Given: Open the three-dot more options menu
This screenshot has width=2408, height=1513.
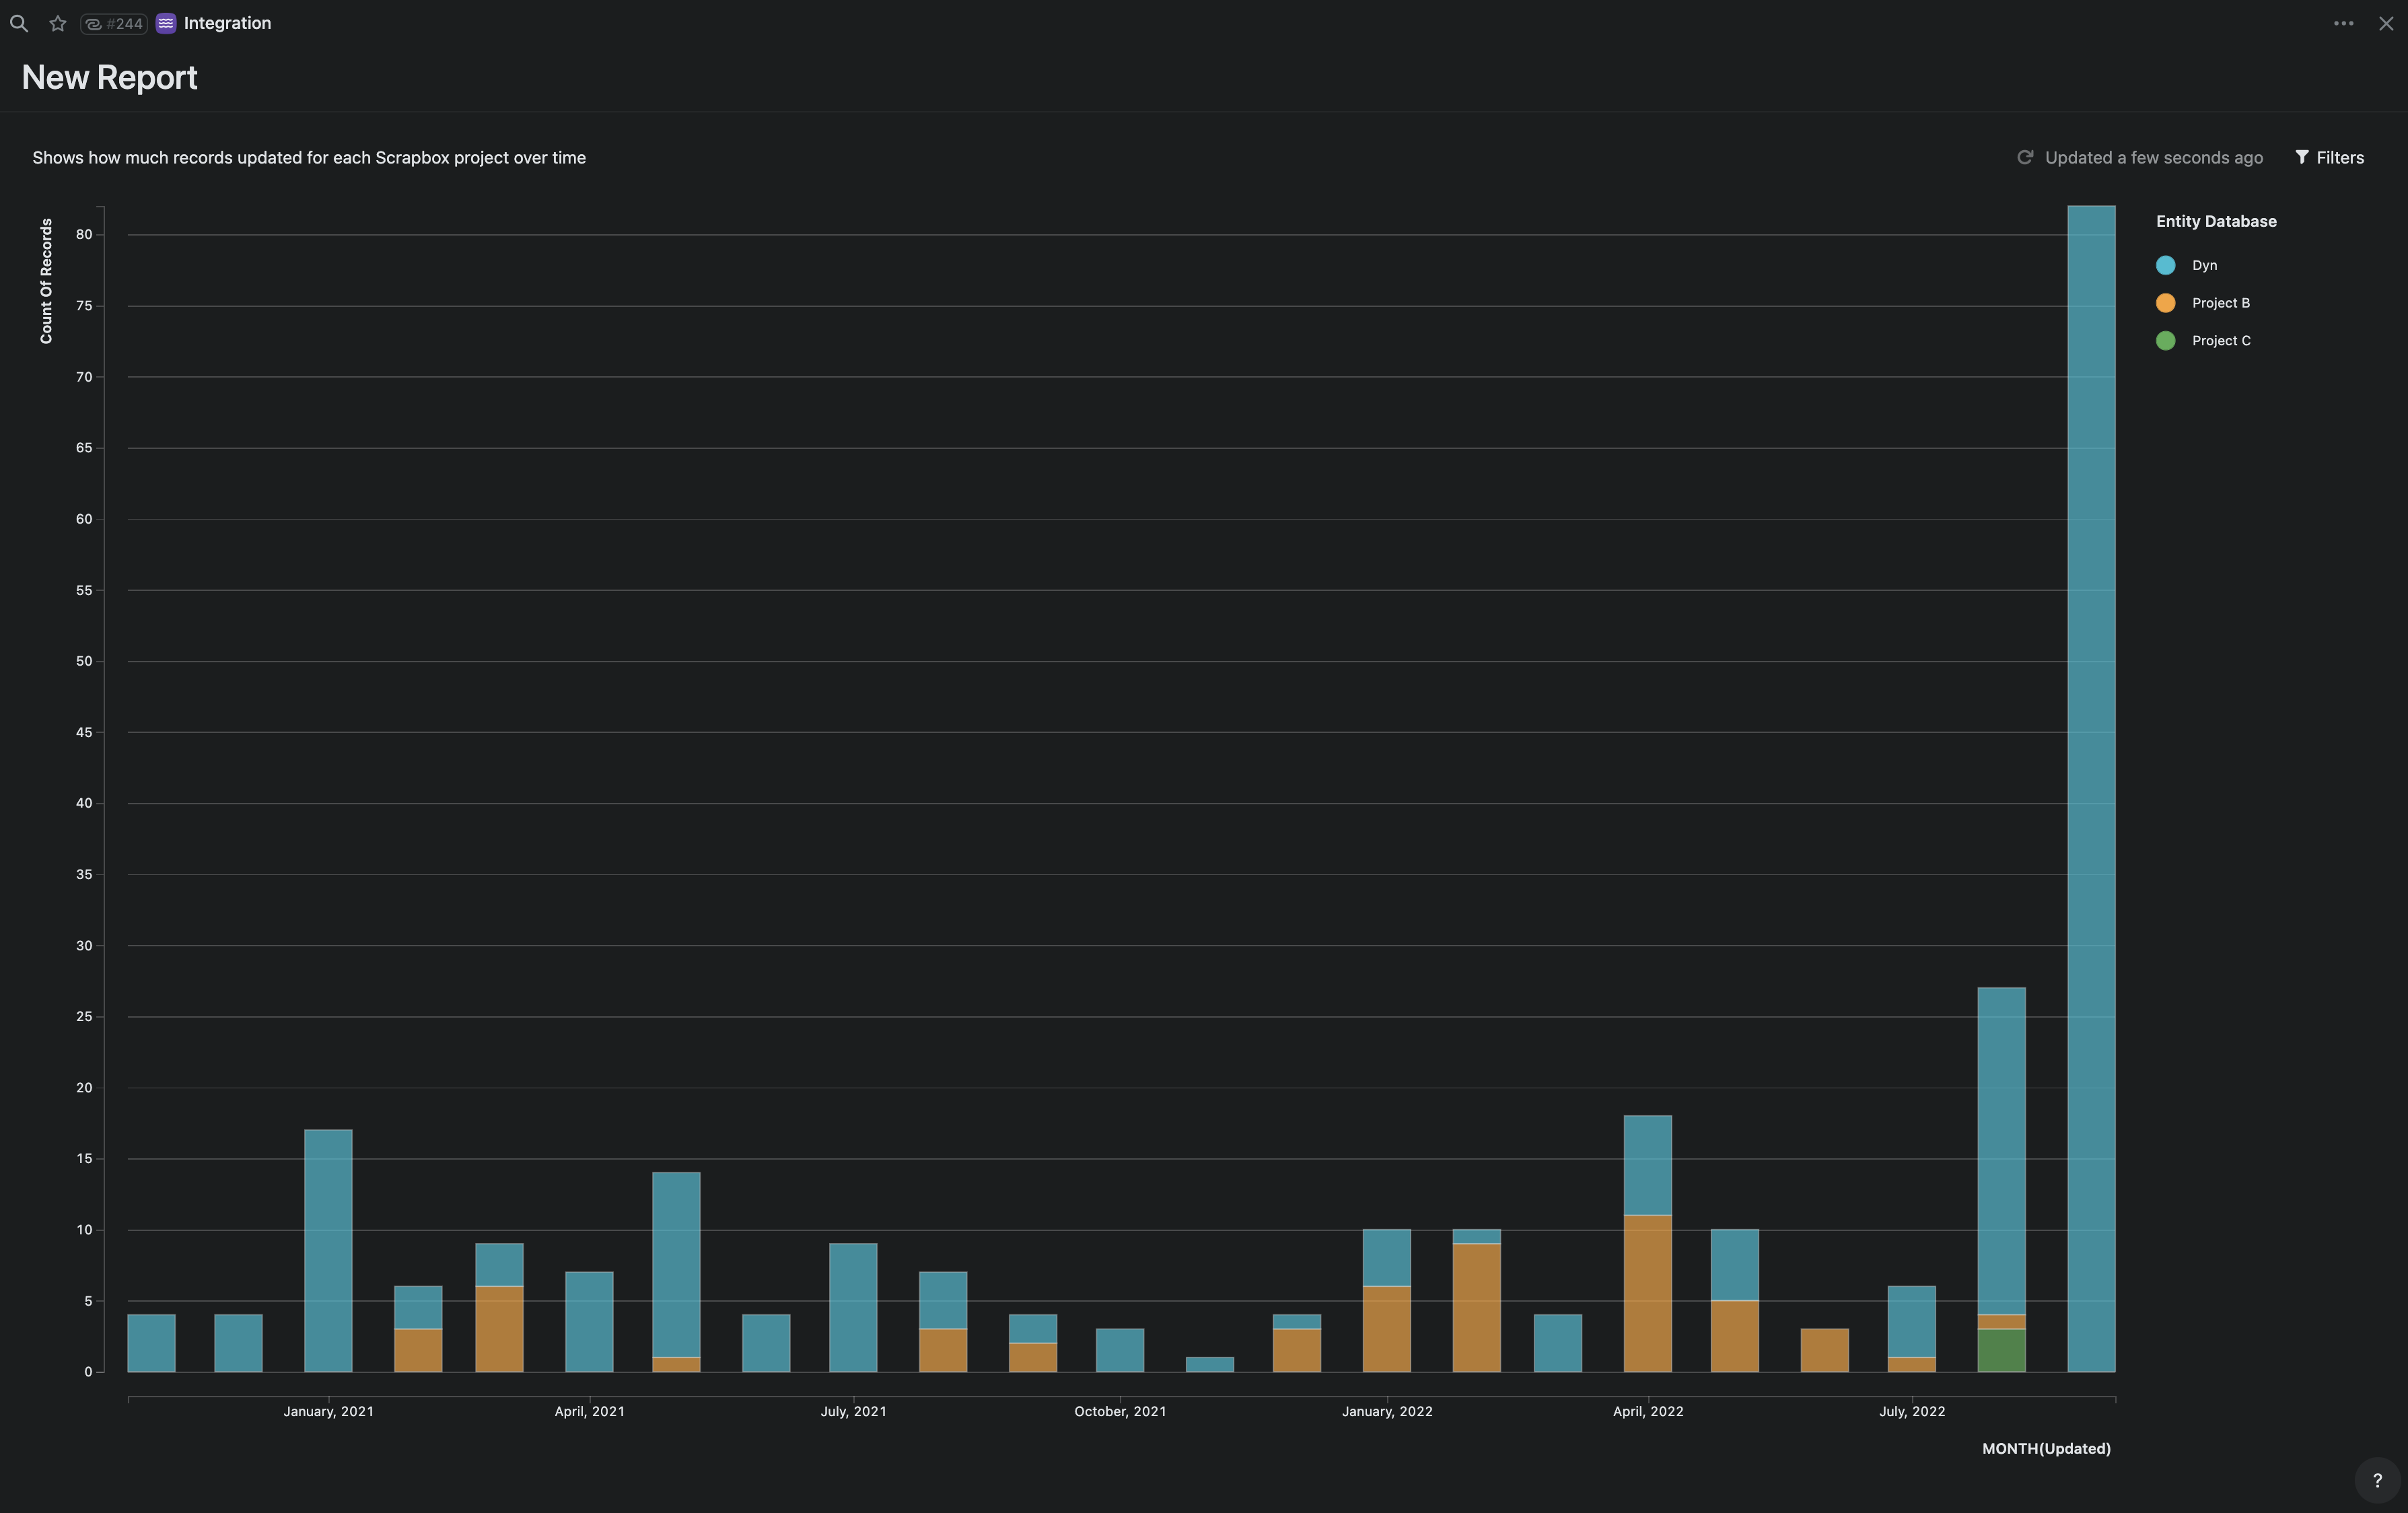Looking at the screenshot, I should (2343, 23).
